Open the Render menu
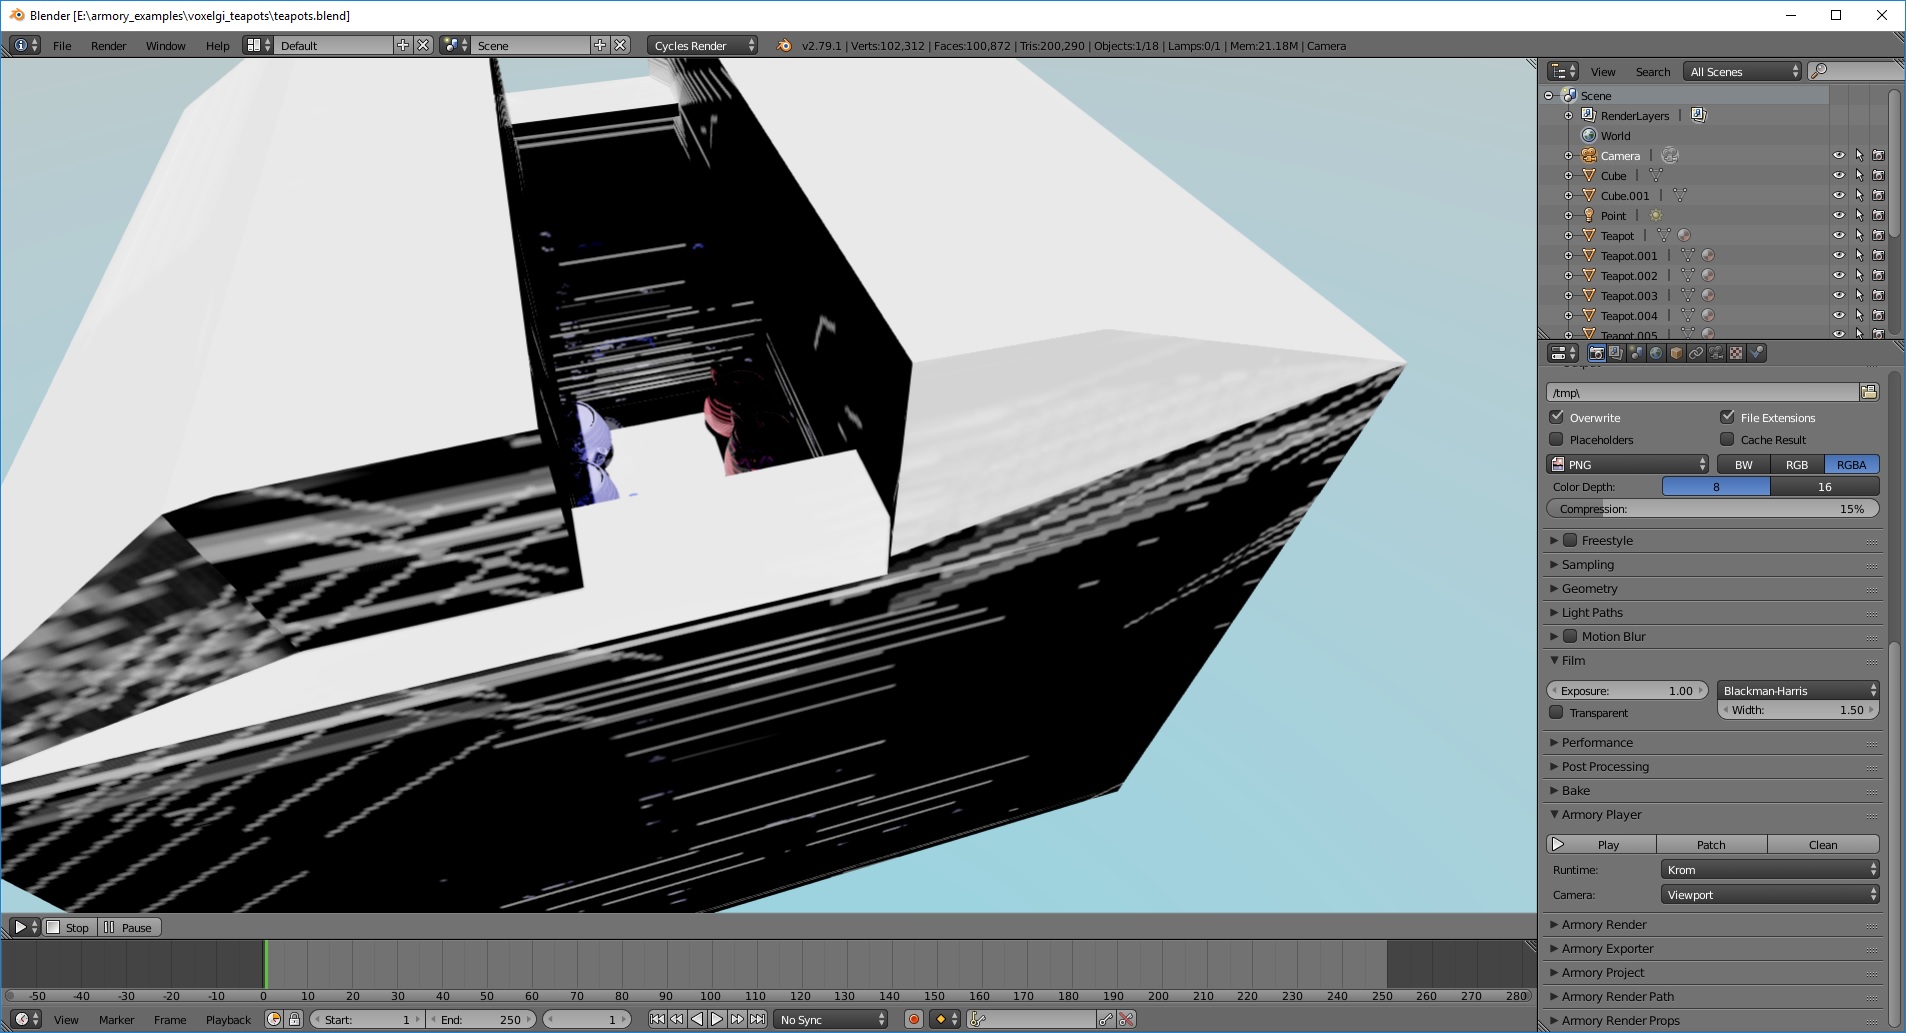1906x1033 pixels. coord(108,45)
